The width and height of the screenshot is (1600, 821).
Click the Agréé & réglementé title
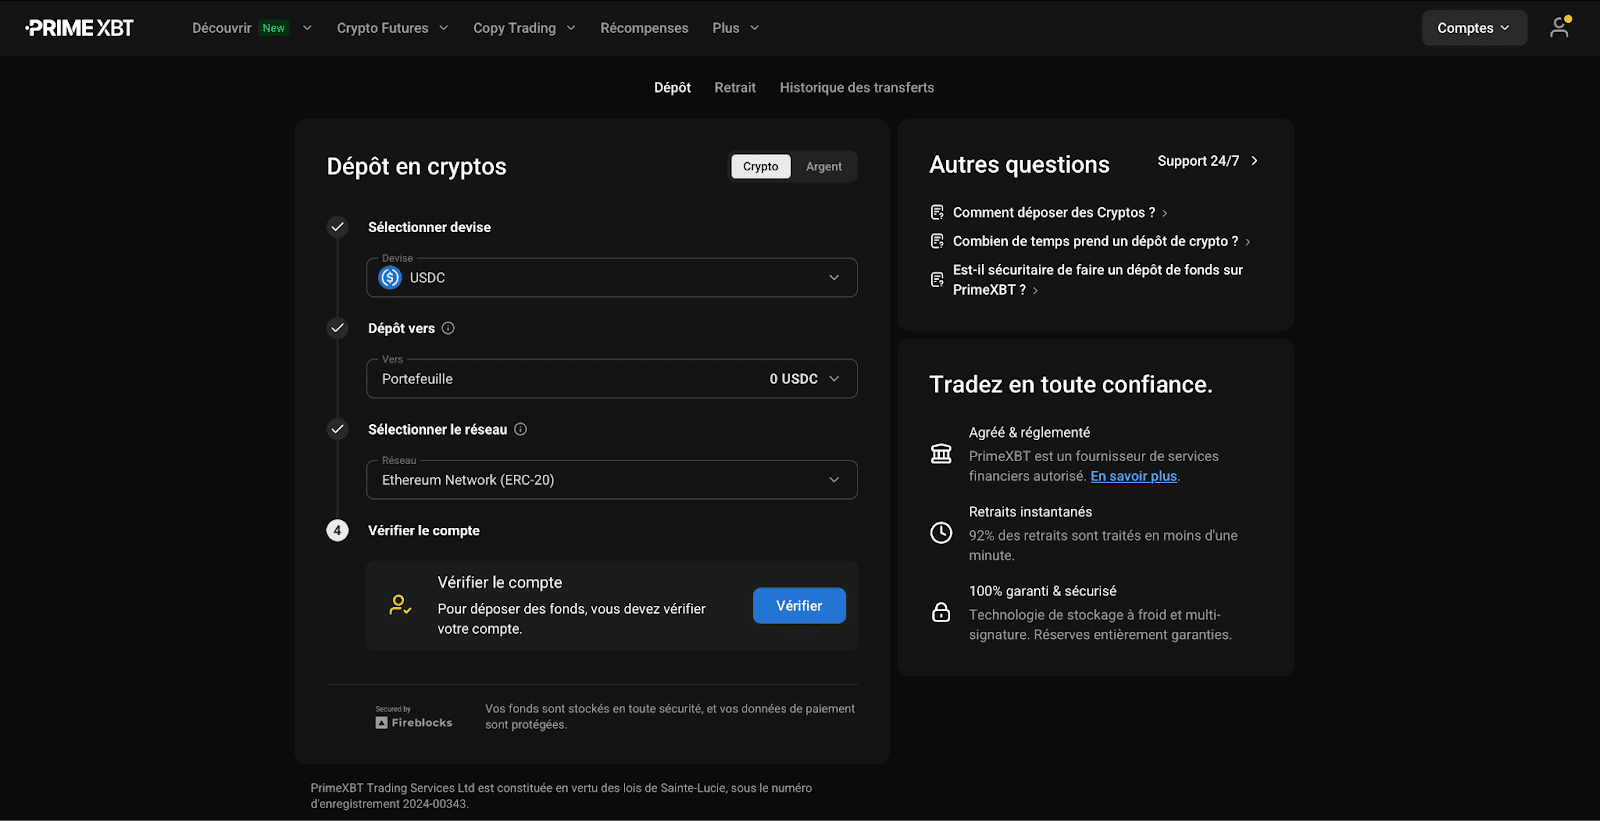click(x=1030, y=432)
